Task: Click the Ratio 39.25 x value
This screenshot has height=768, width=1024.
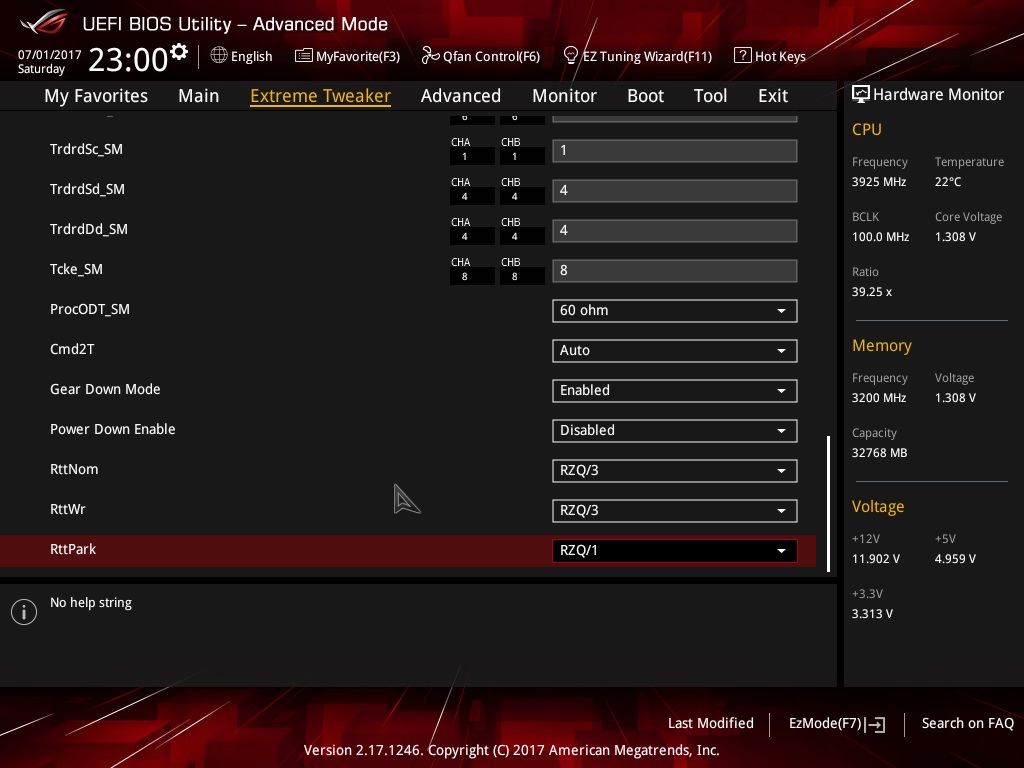Action: click(871, 292)
